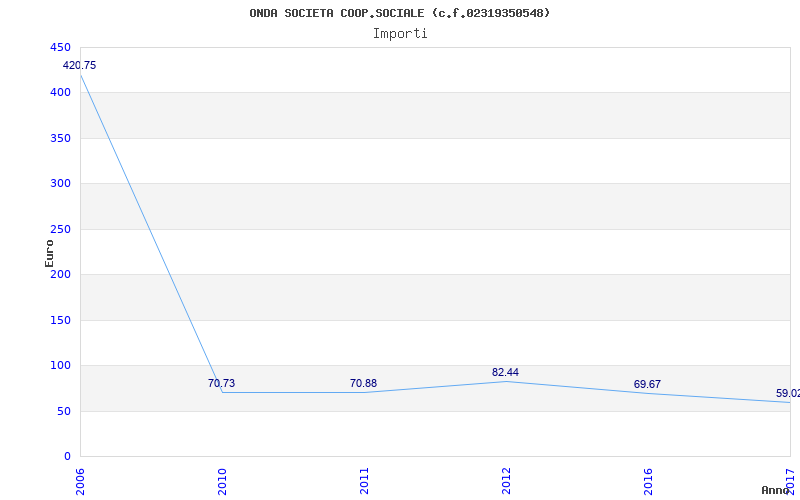
Task: Click the 100 y-axis tick label
Action: [x=60, y=366]
